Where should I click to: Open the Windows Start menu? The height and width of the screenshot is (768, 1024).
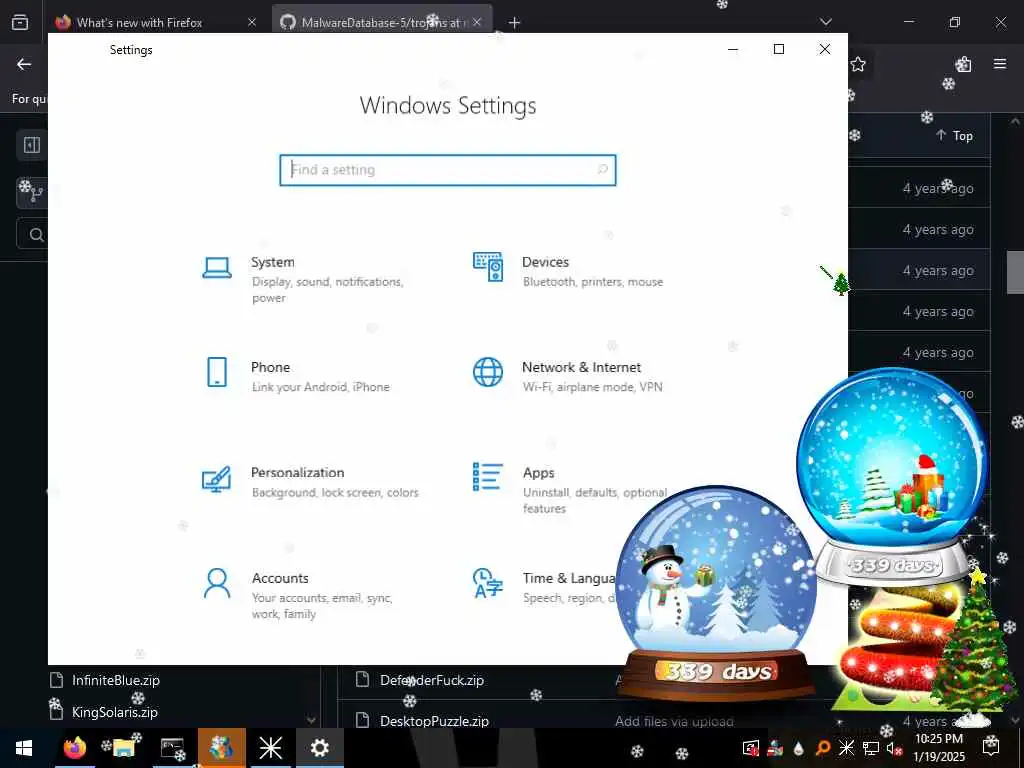(24, 748)
